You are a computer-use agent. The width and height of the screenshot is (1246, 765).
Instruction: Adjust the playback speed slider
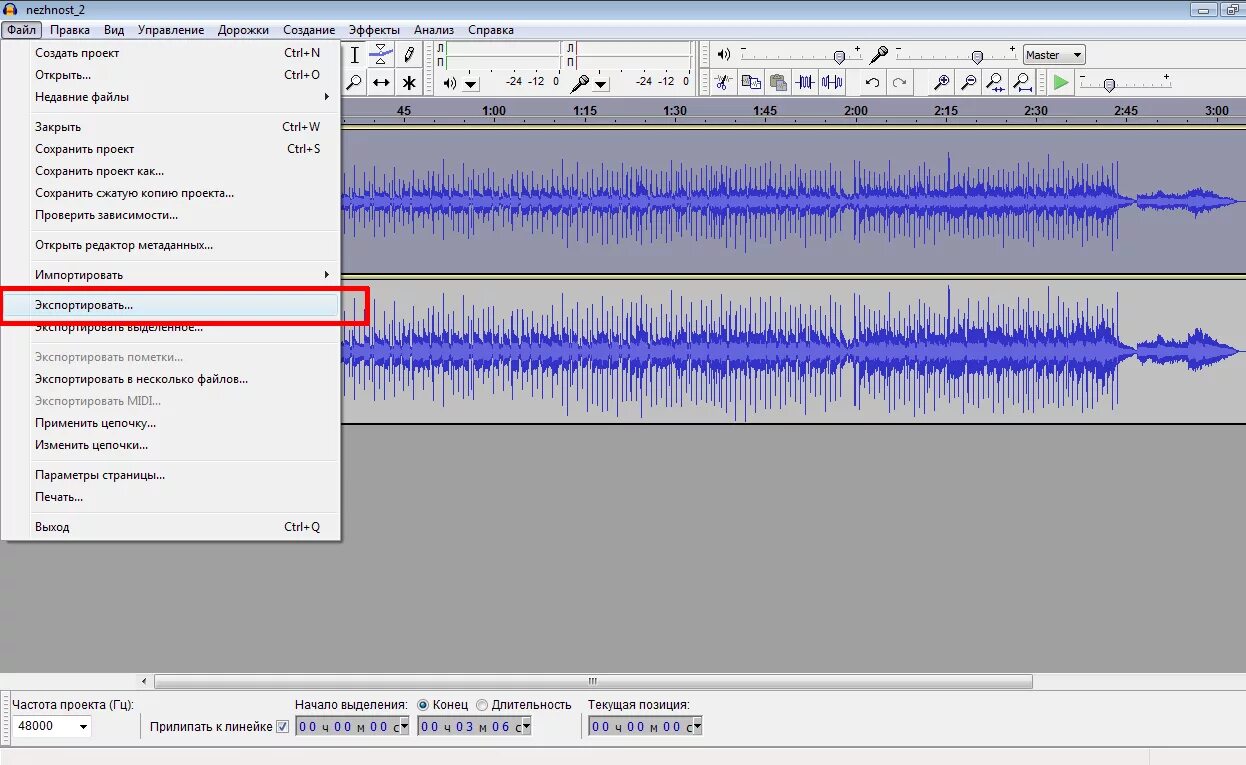[1109, 85]
